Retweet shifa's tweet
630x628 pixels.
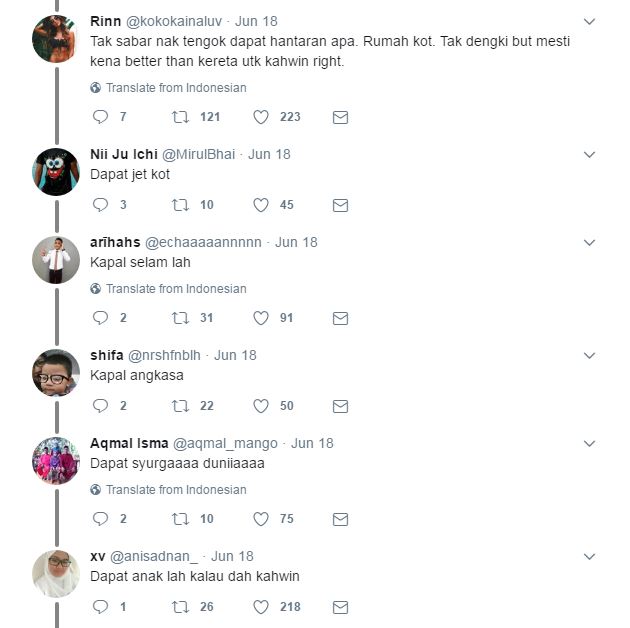pyautogui.click(x=181, y=406)
